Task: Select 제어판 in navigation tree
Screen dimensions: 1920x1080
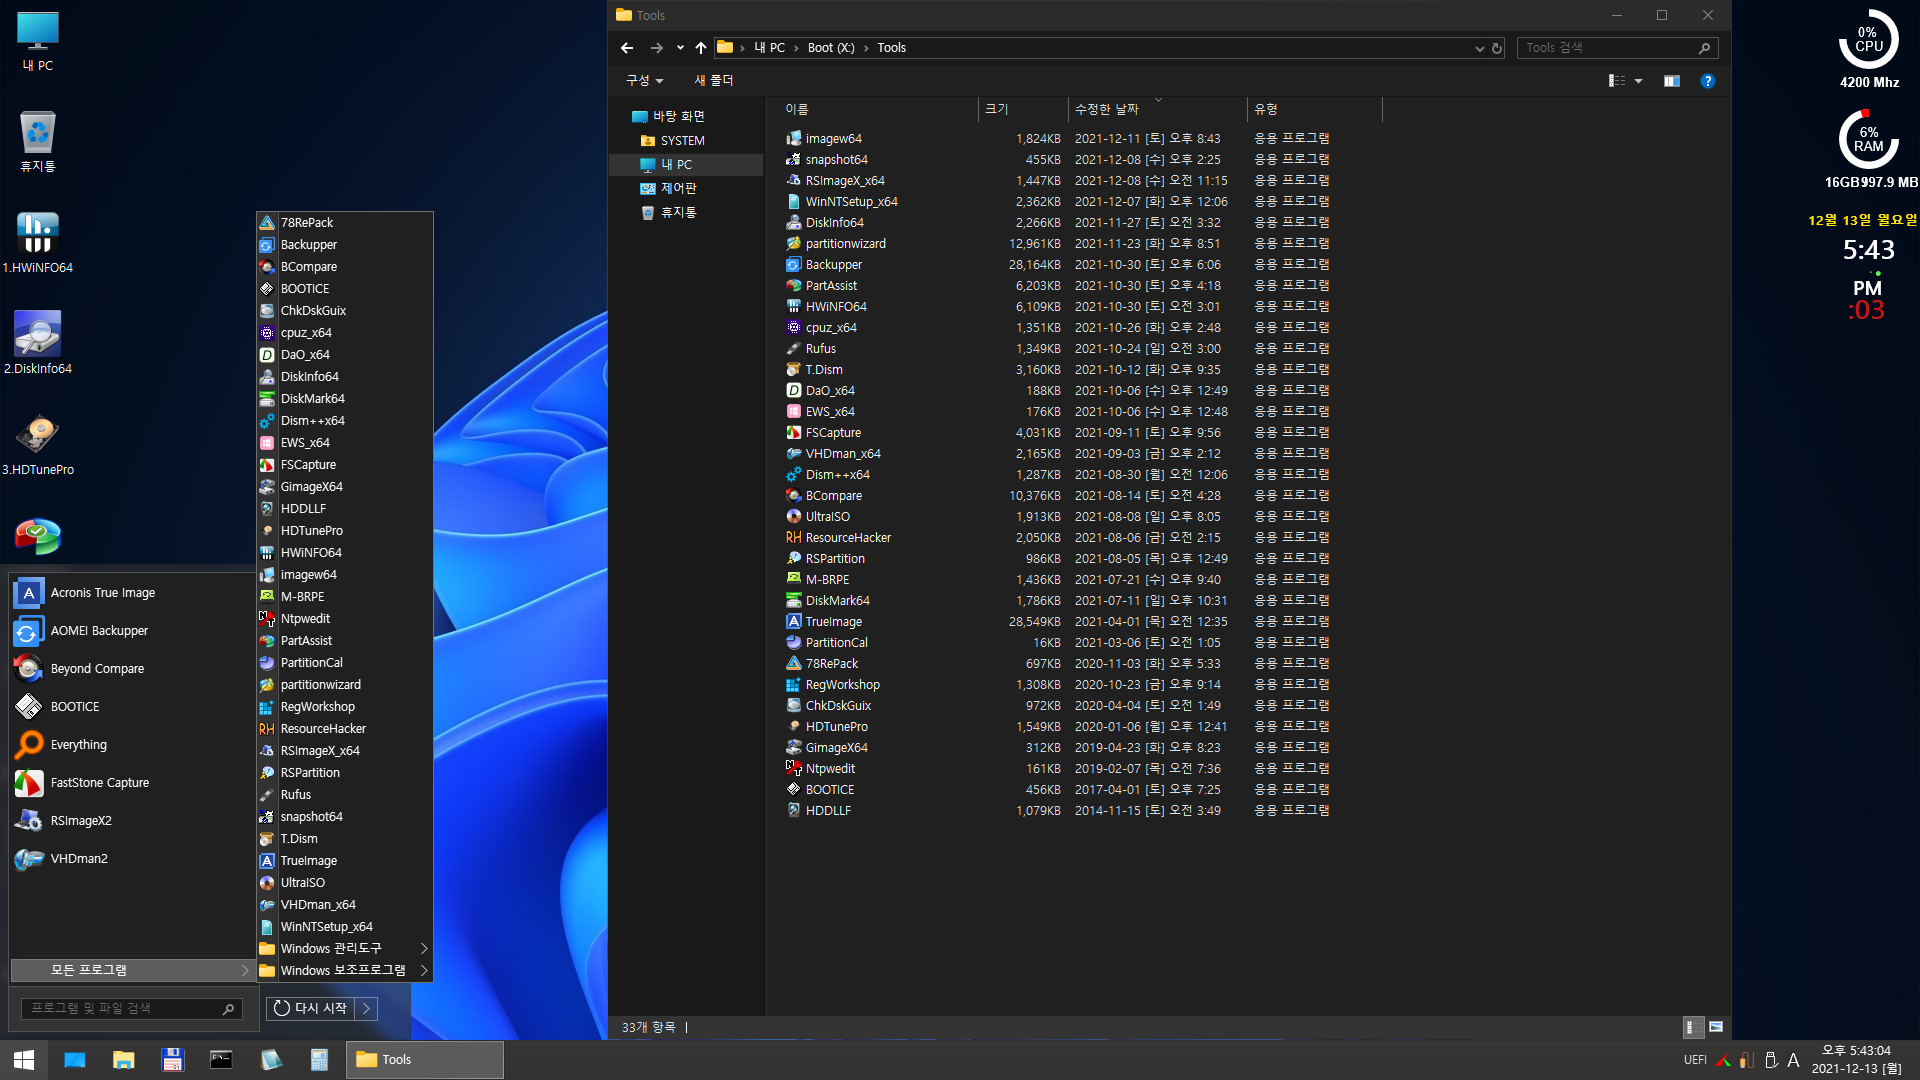Action: click(x=678, y=189)
